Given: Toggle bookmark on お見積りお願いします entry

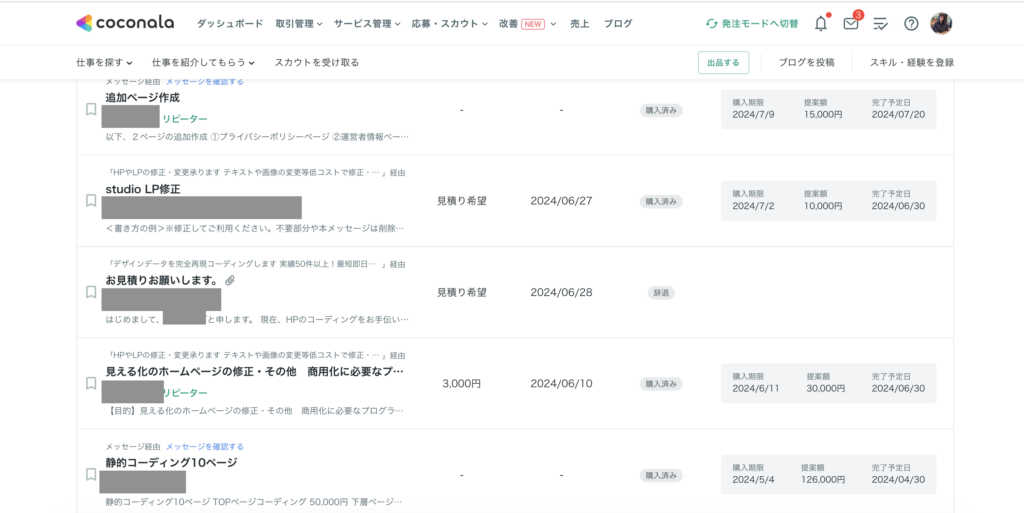Looking at the screenshot, I should (91, 292).
